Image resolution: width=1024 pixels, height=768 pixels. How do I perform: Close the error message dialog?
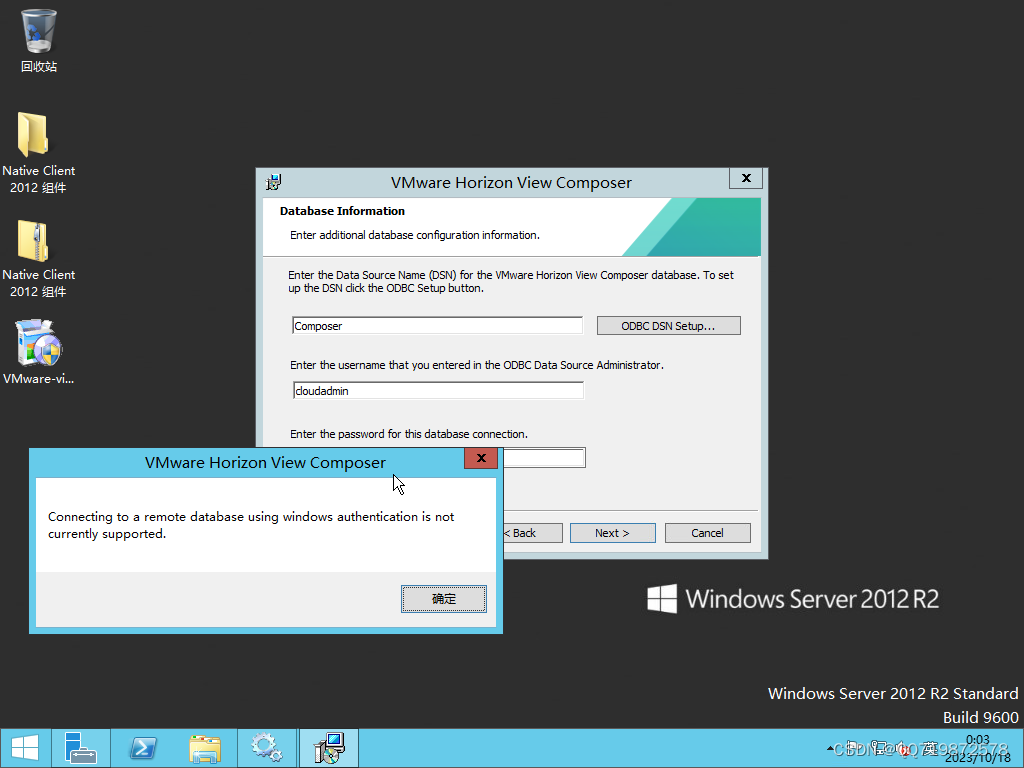pos(481,458)
